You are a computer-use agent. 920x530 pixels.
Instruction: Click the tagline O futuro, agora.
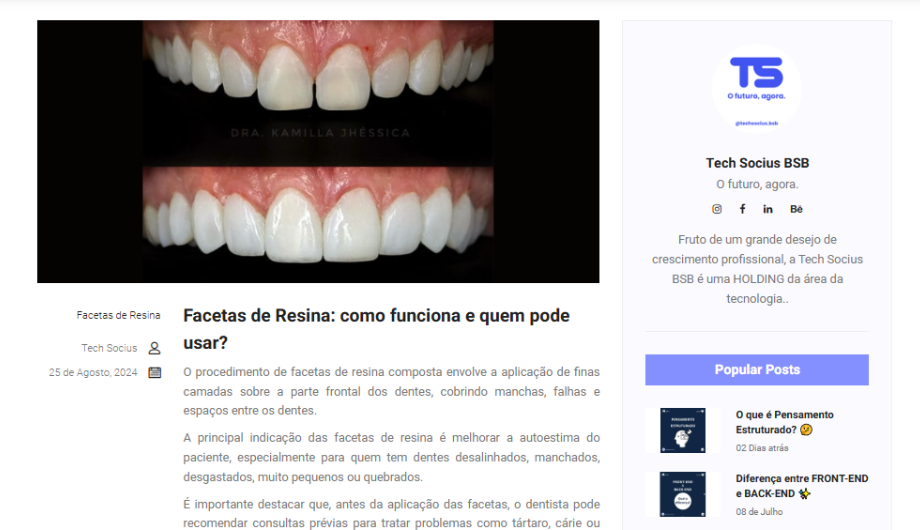pyautogui.click(x=757, y=184)
